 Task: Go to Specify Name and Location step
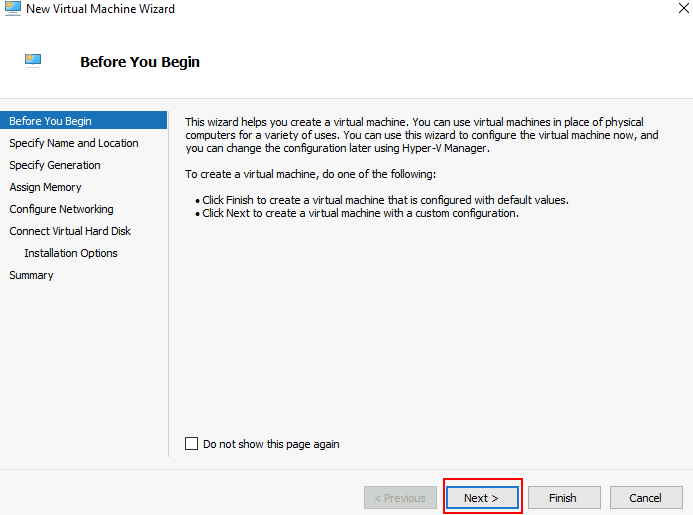coord(74,143)
